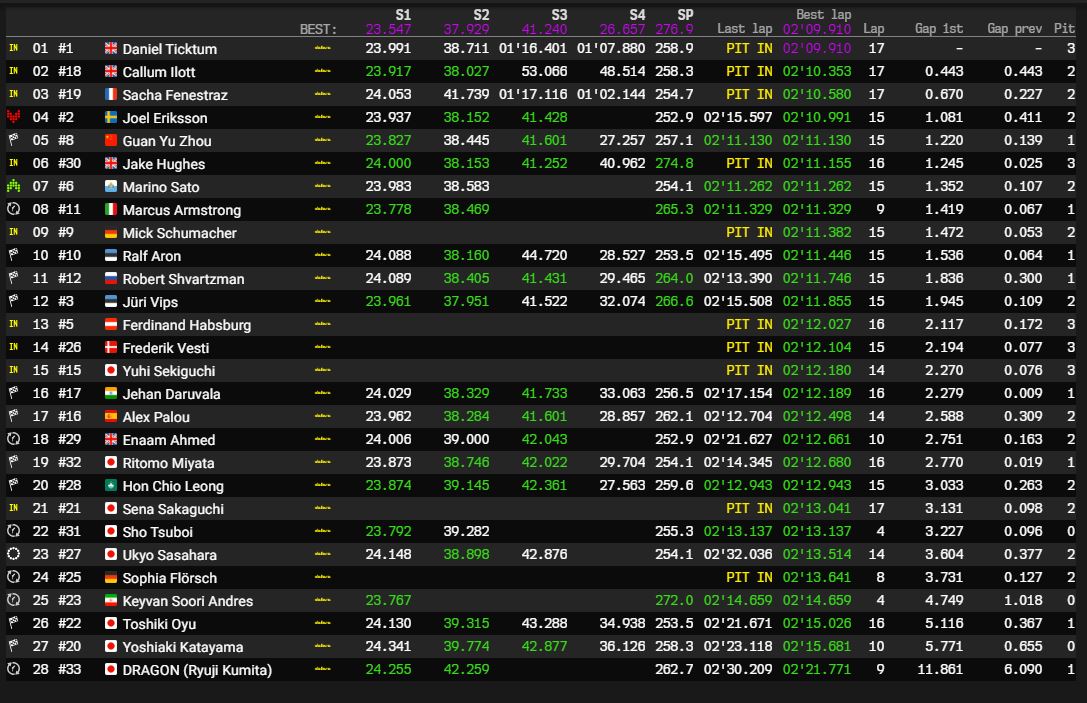Click Sacha Fenestraz's French flag icon

[111, 94]
